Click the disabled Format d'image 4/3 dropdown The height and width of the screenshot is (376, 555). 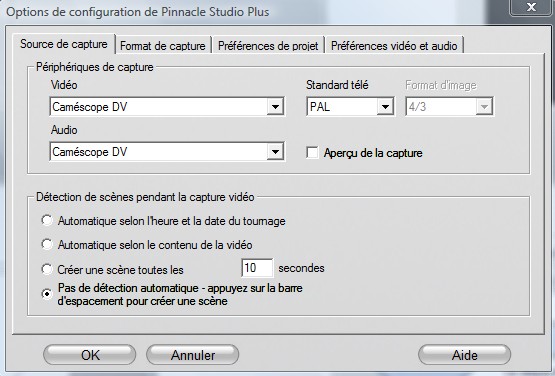click(x=450, y=106)
